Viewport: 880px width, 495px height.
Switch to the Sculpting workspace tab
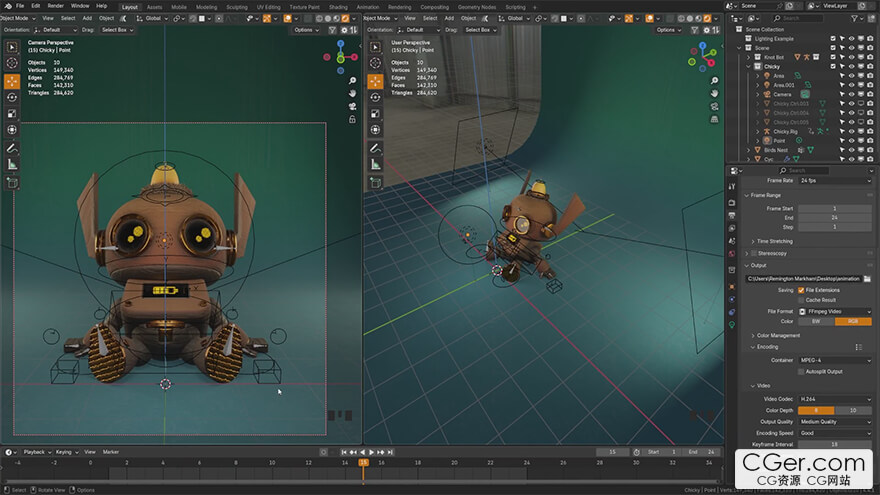(237, 6)
